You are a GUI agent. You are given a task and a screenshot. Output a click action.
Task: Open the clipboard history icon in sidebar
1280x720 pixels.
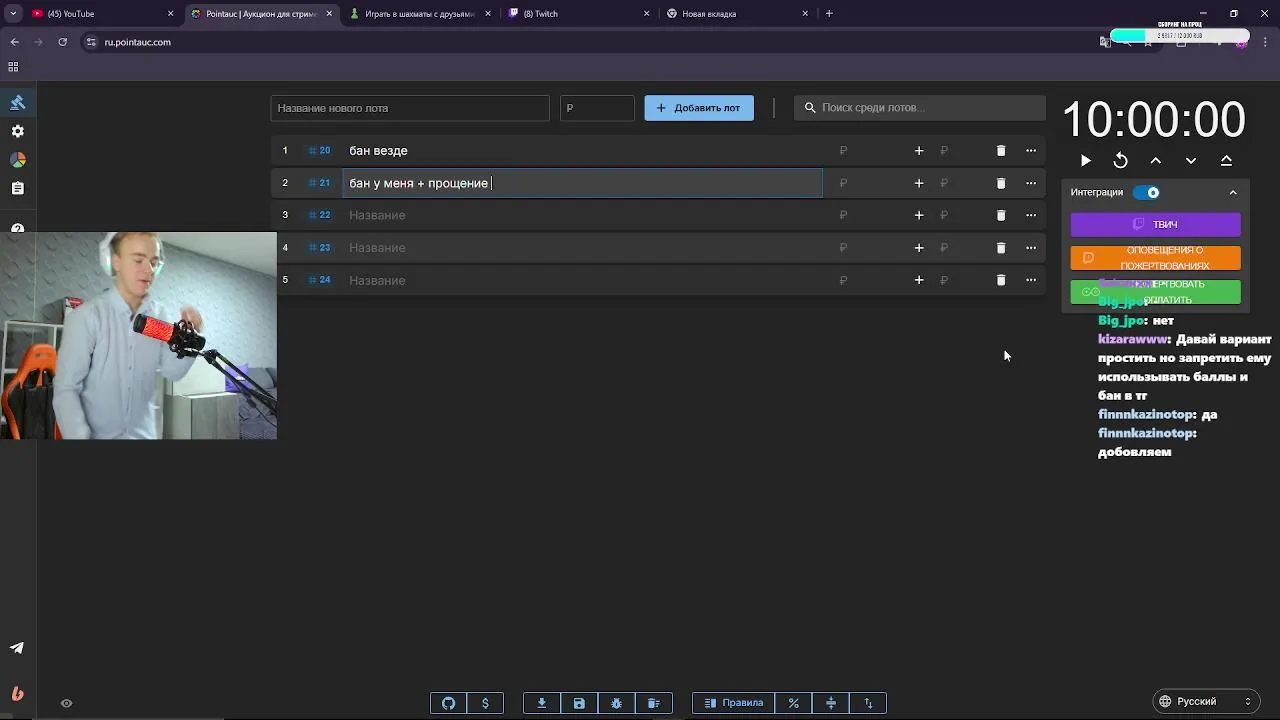click(17, 188)
